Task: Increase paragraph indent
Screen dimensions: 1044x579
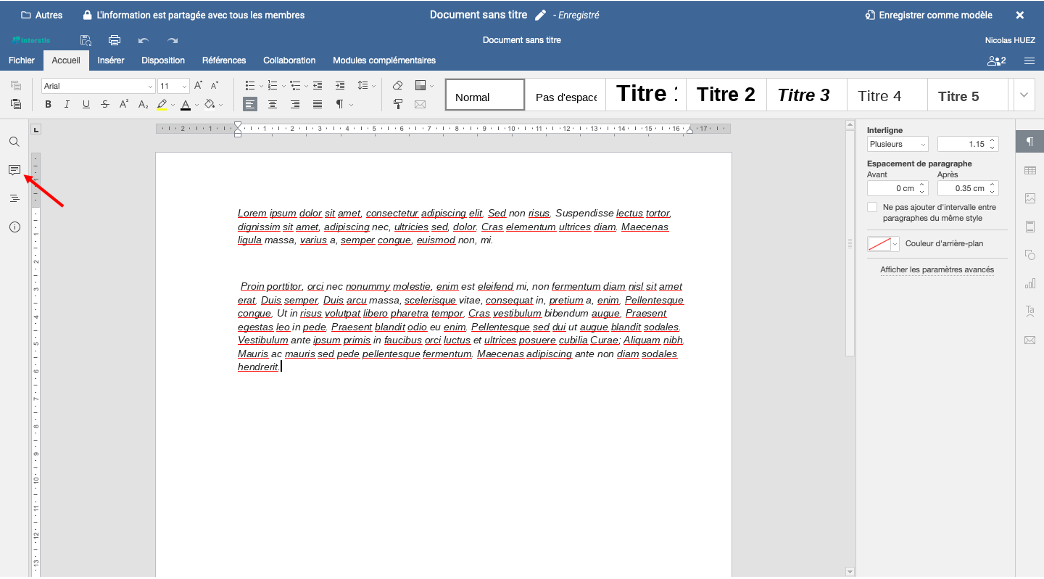Action: pos(340,86)
